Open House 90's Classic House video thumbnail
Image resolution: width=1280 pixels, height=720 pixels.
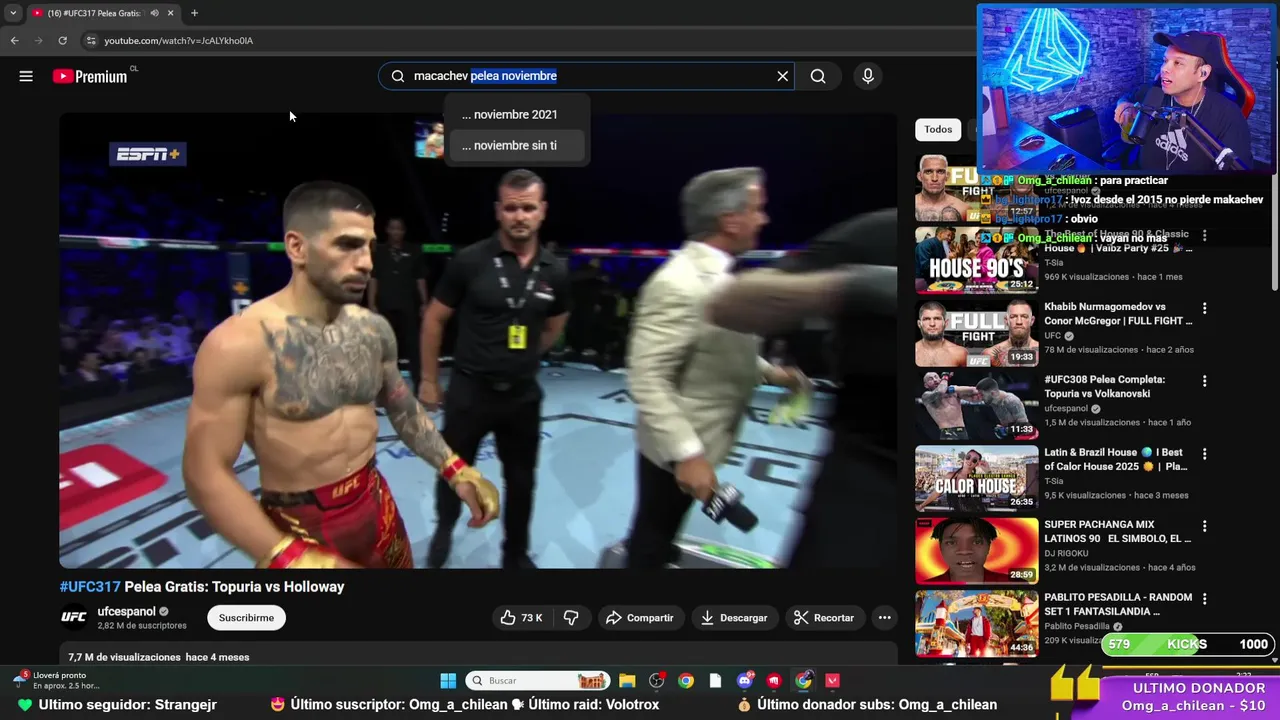976,261
